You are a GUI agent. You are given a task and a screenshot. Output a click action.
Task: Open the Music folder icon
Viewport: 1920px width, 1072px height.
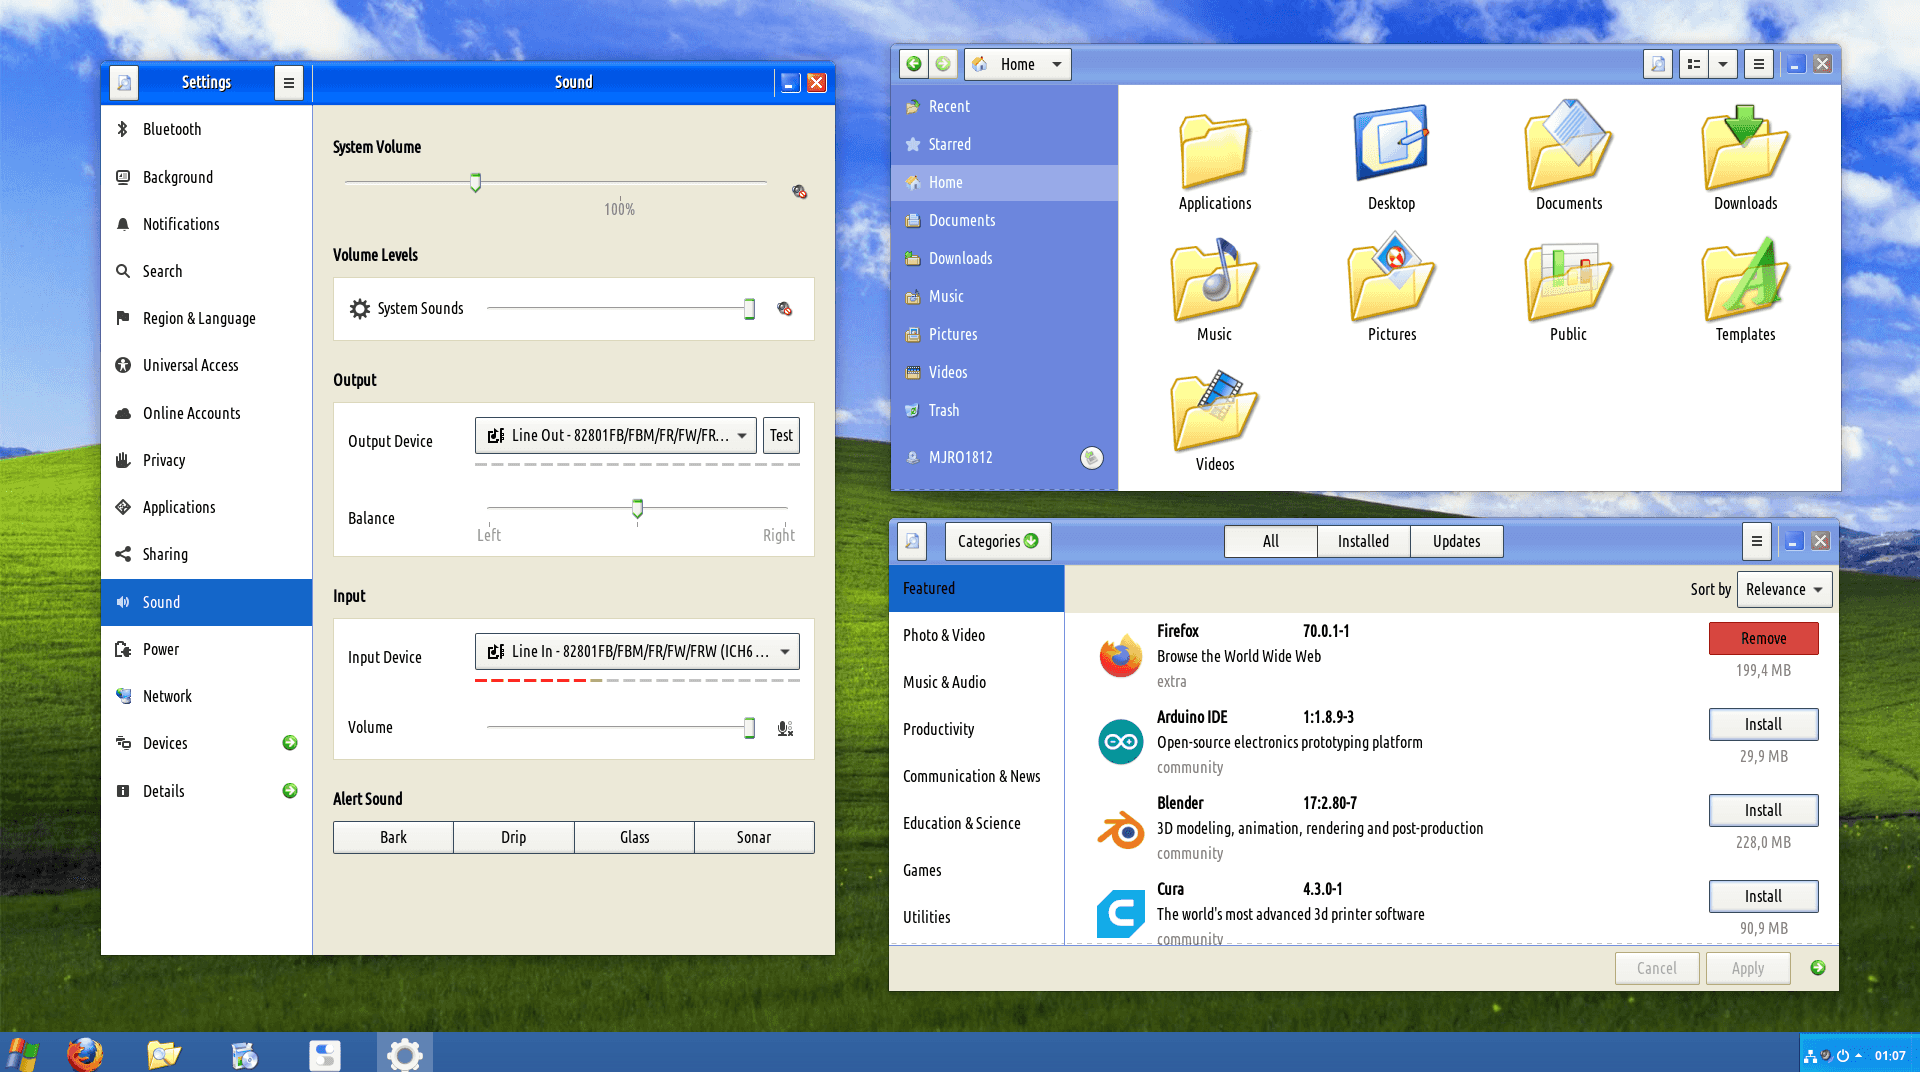[1214, 285]
